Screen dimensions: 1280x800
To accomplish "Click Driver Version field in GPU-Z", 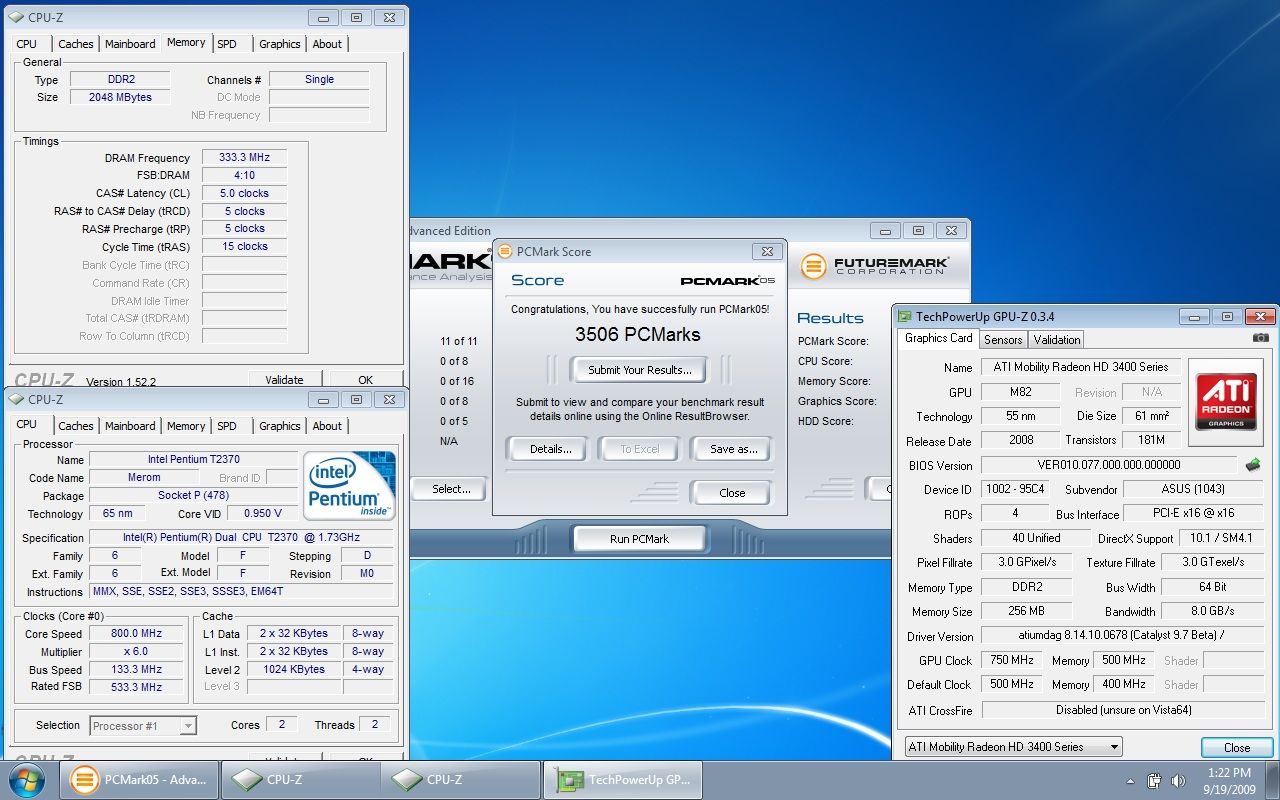I will point(1122,636).
